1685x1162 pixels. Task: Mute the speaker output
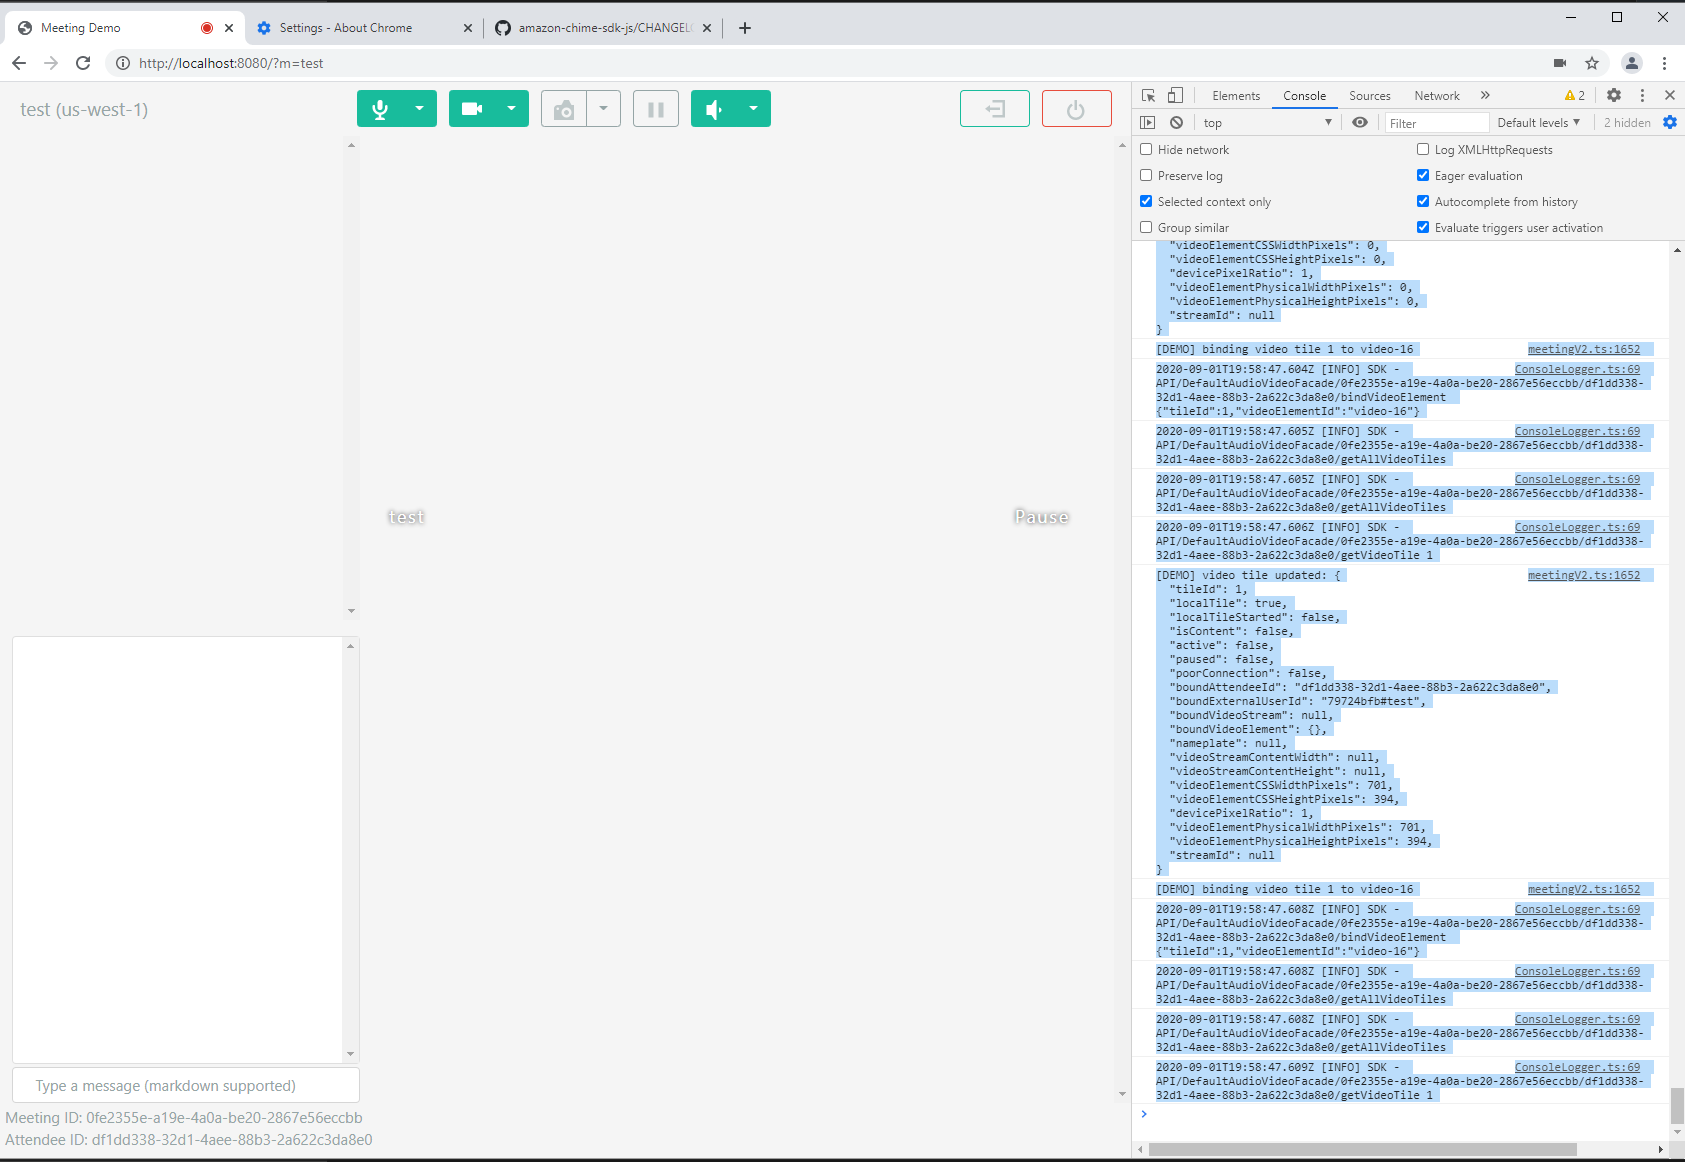(714, 108)
